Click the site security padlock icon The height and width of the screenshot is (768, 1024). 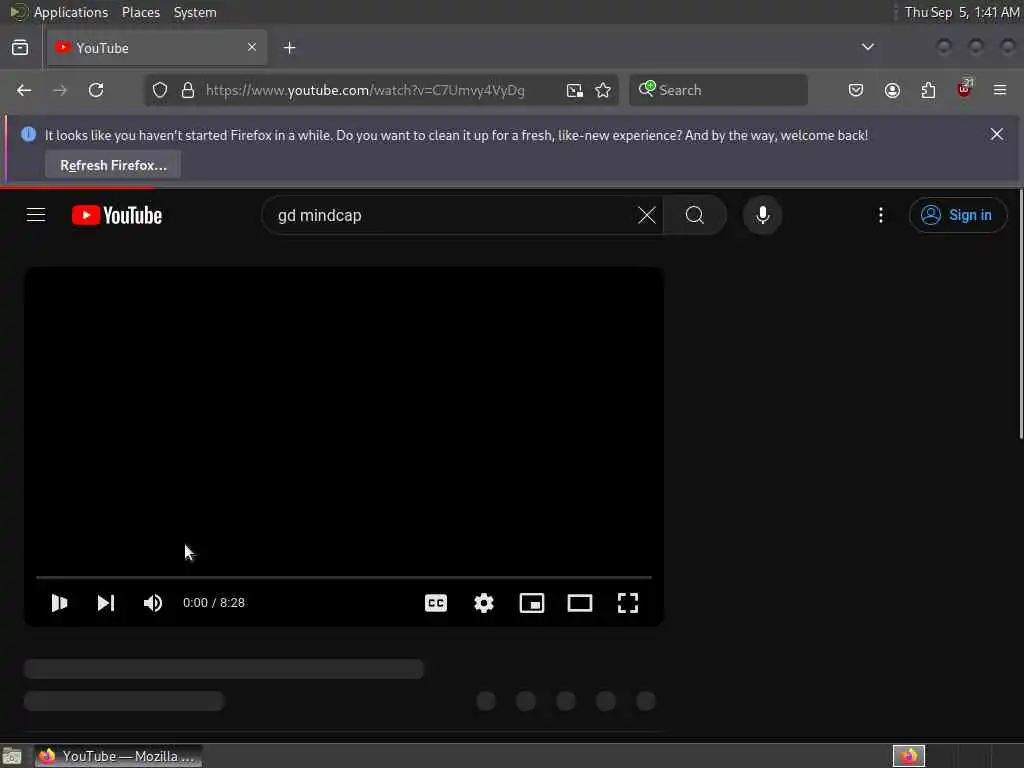click(x=188, y=90)
